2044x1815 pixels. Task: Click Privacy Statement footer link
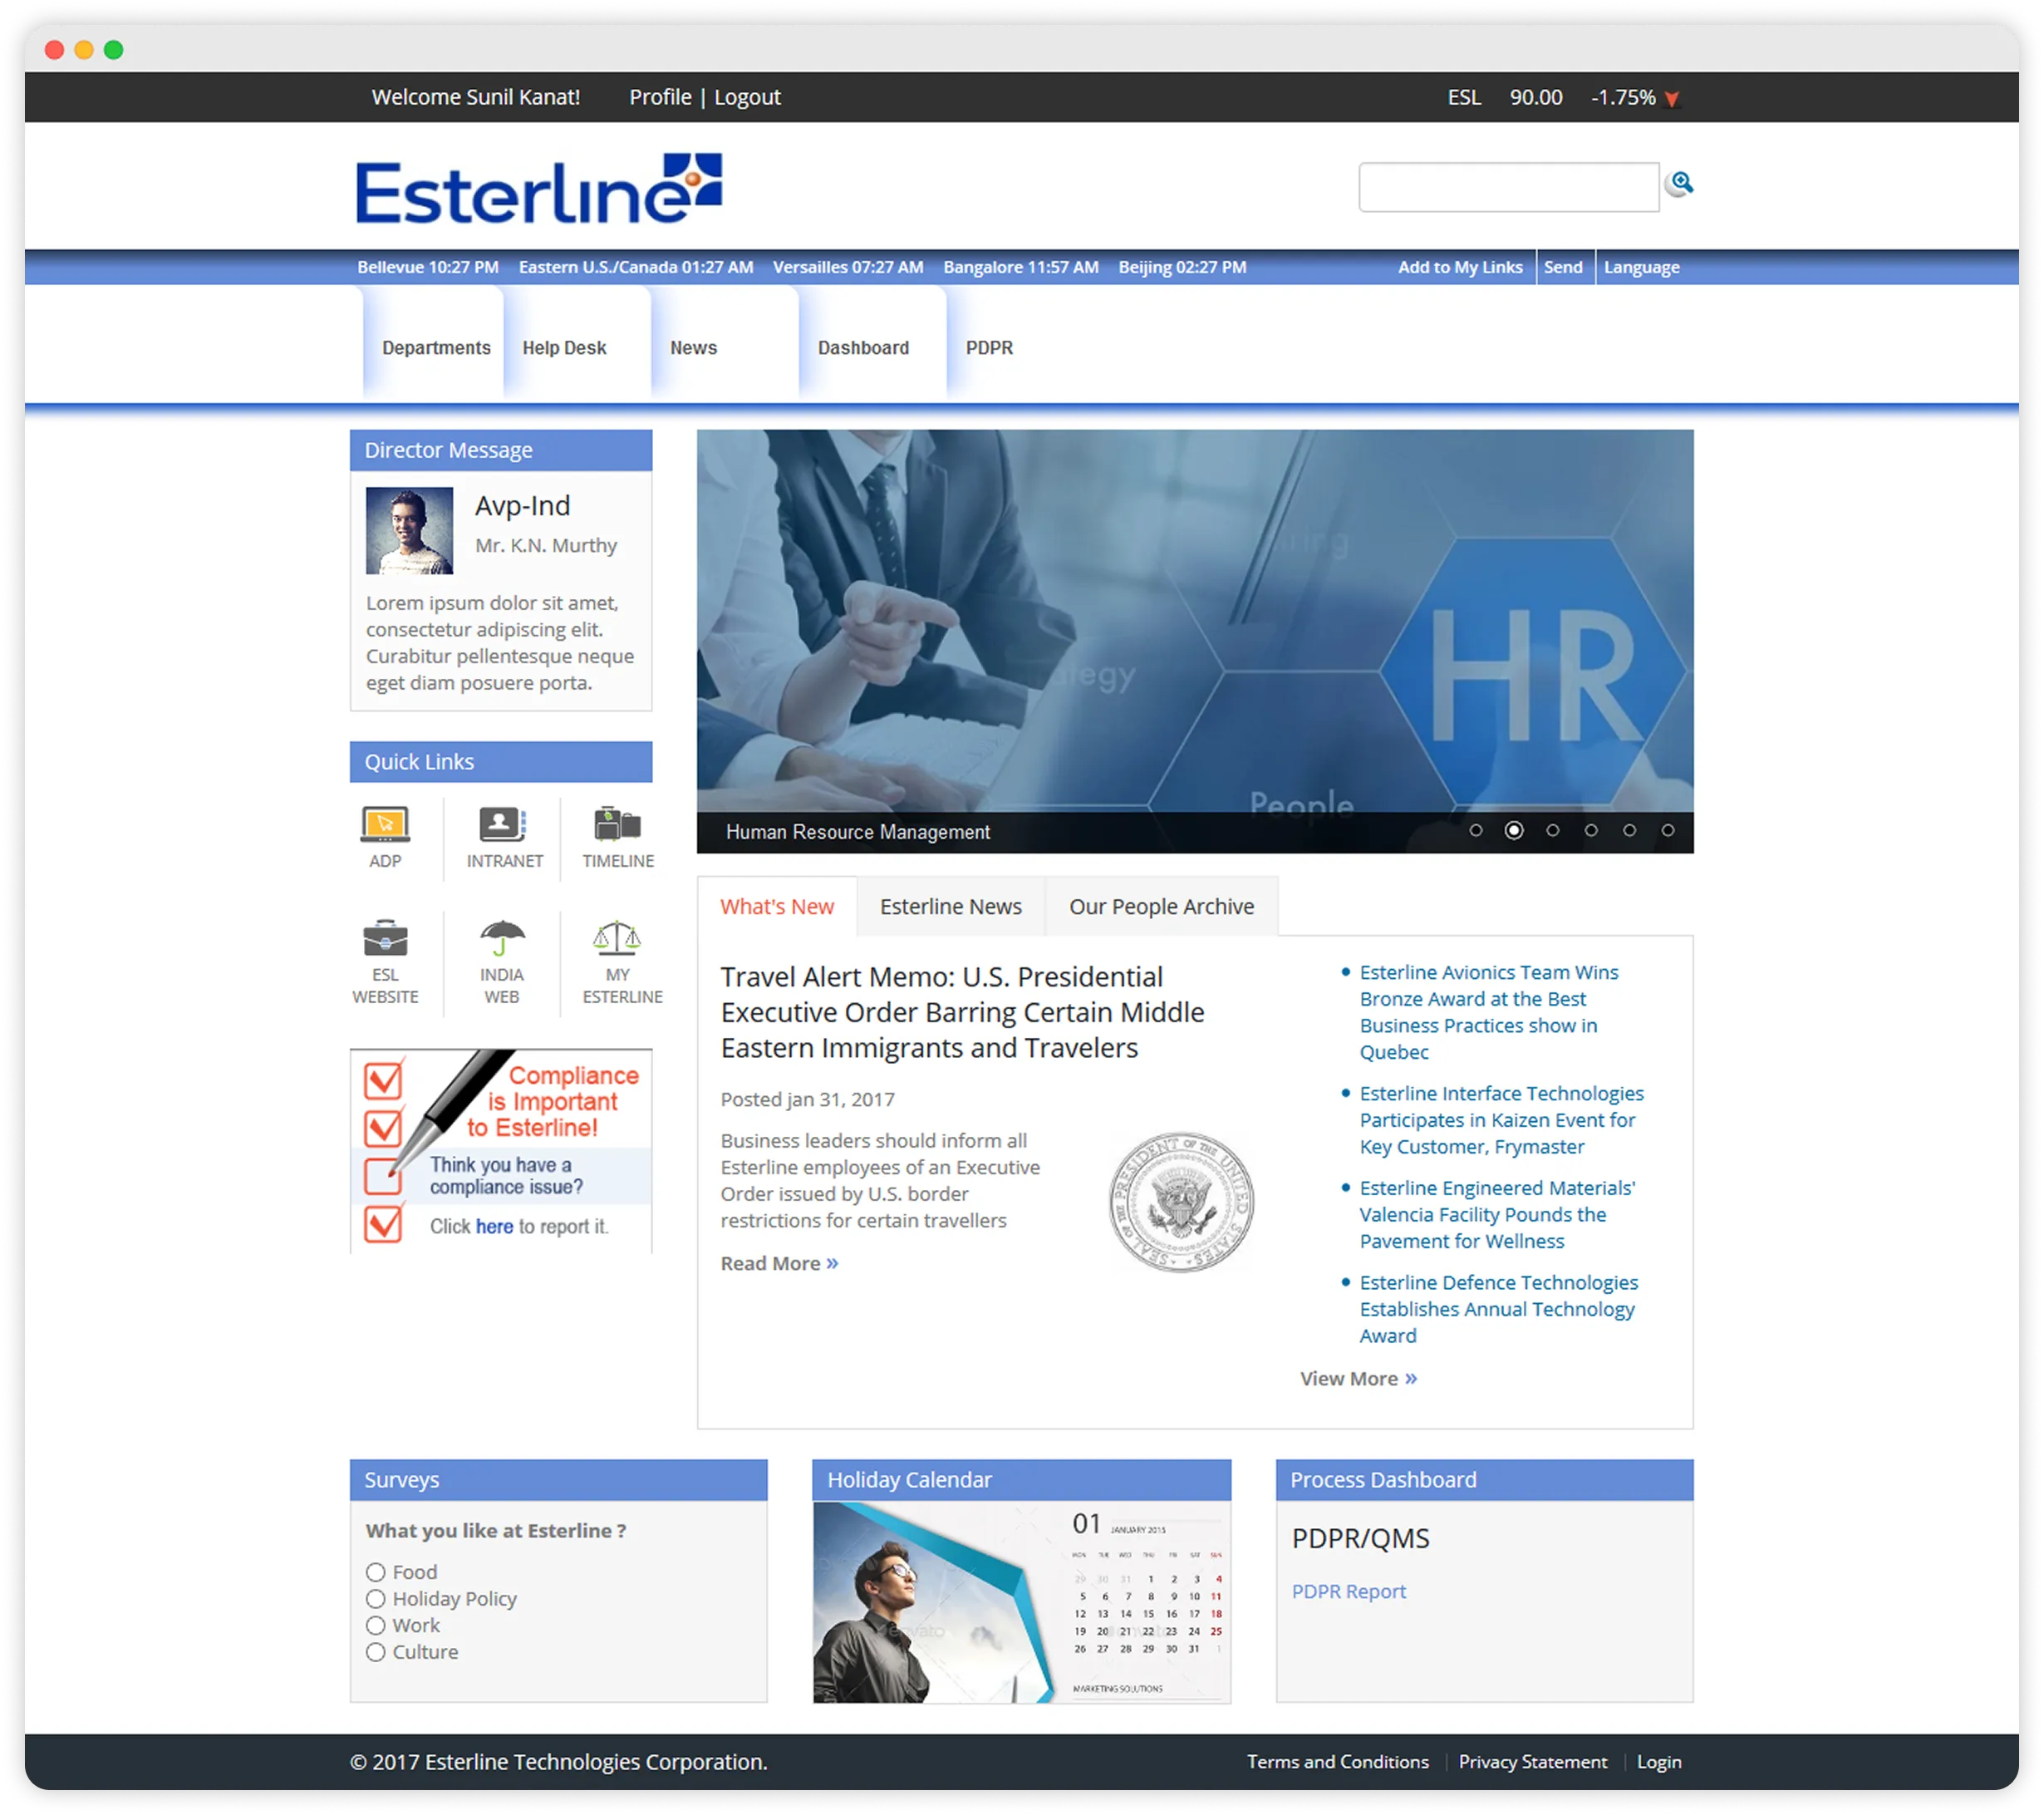point(1532,1762)
